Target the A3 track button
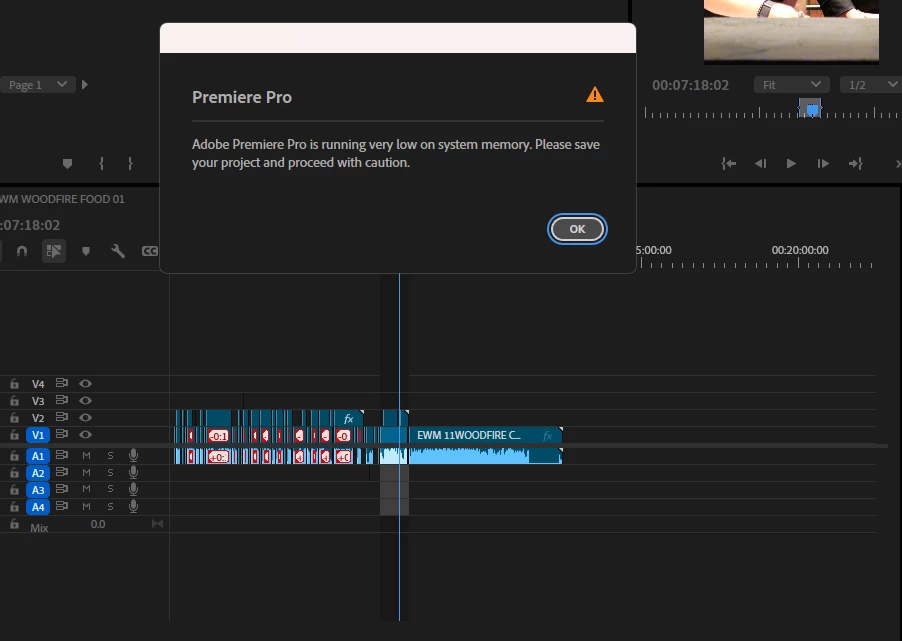 click(37, 490)
